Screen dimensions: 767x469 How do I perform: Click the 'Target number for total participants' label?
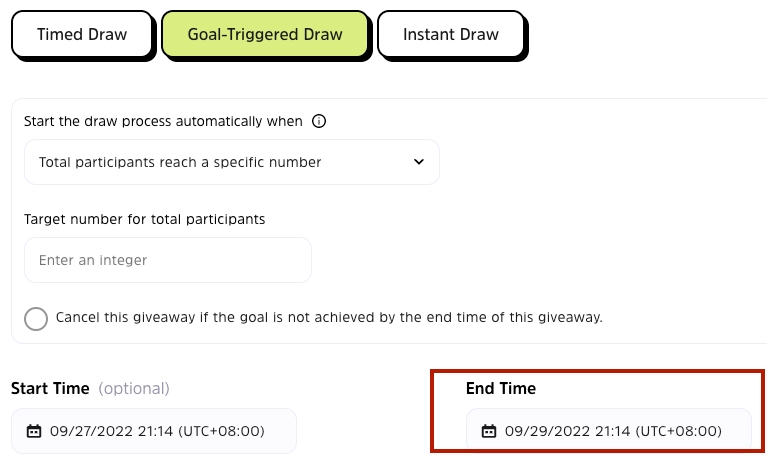(x=151, y=218)
